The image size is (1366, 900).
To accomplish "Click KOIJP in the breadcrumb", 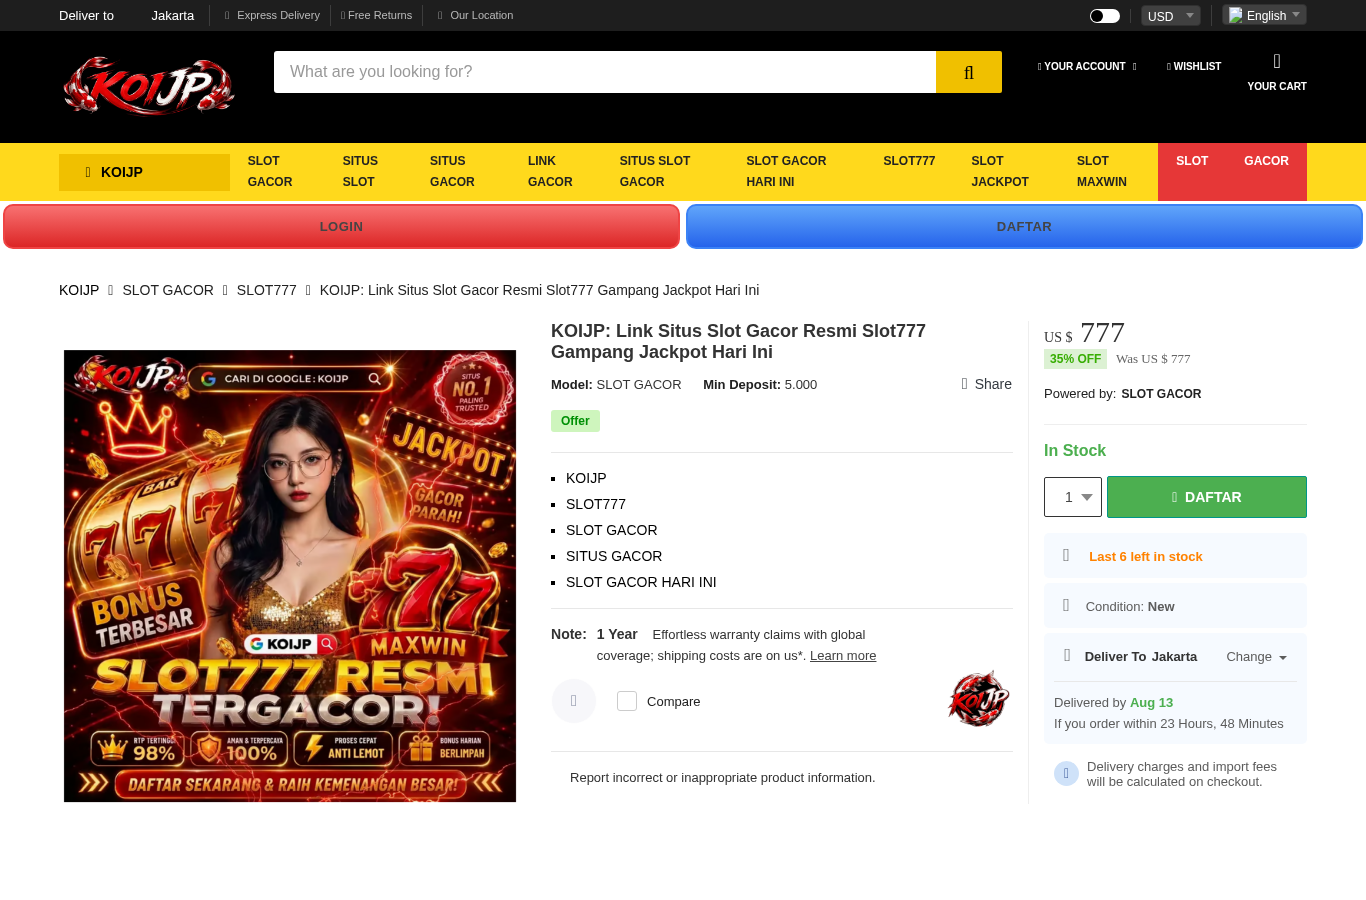I will coord(79,290).
